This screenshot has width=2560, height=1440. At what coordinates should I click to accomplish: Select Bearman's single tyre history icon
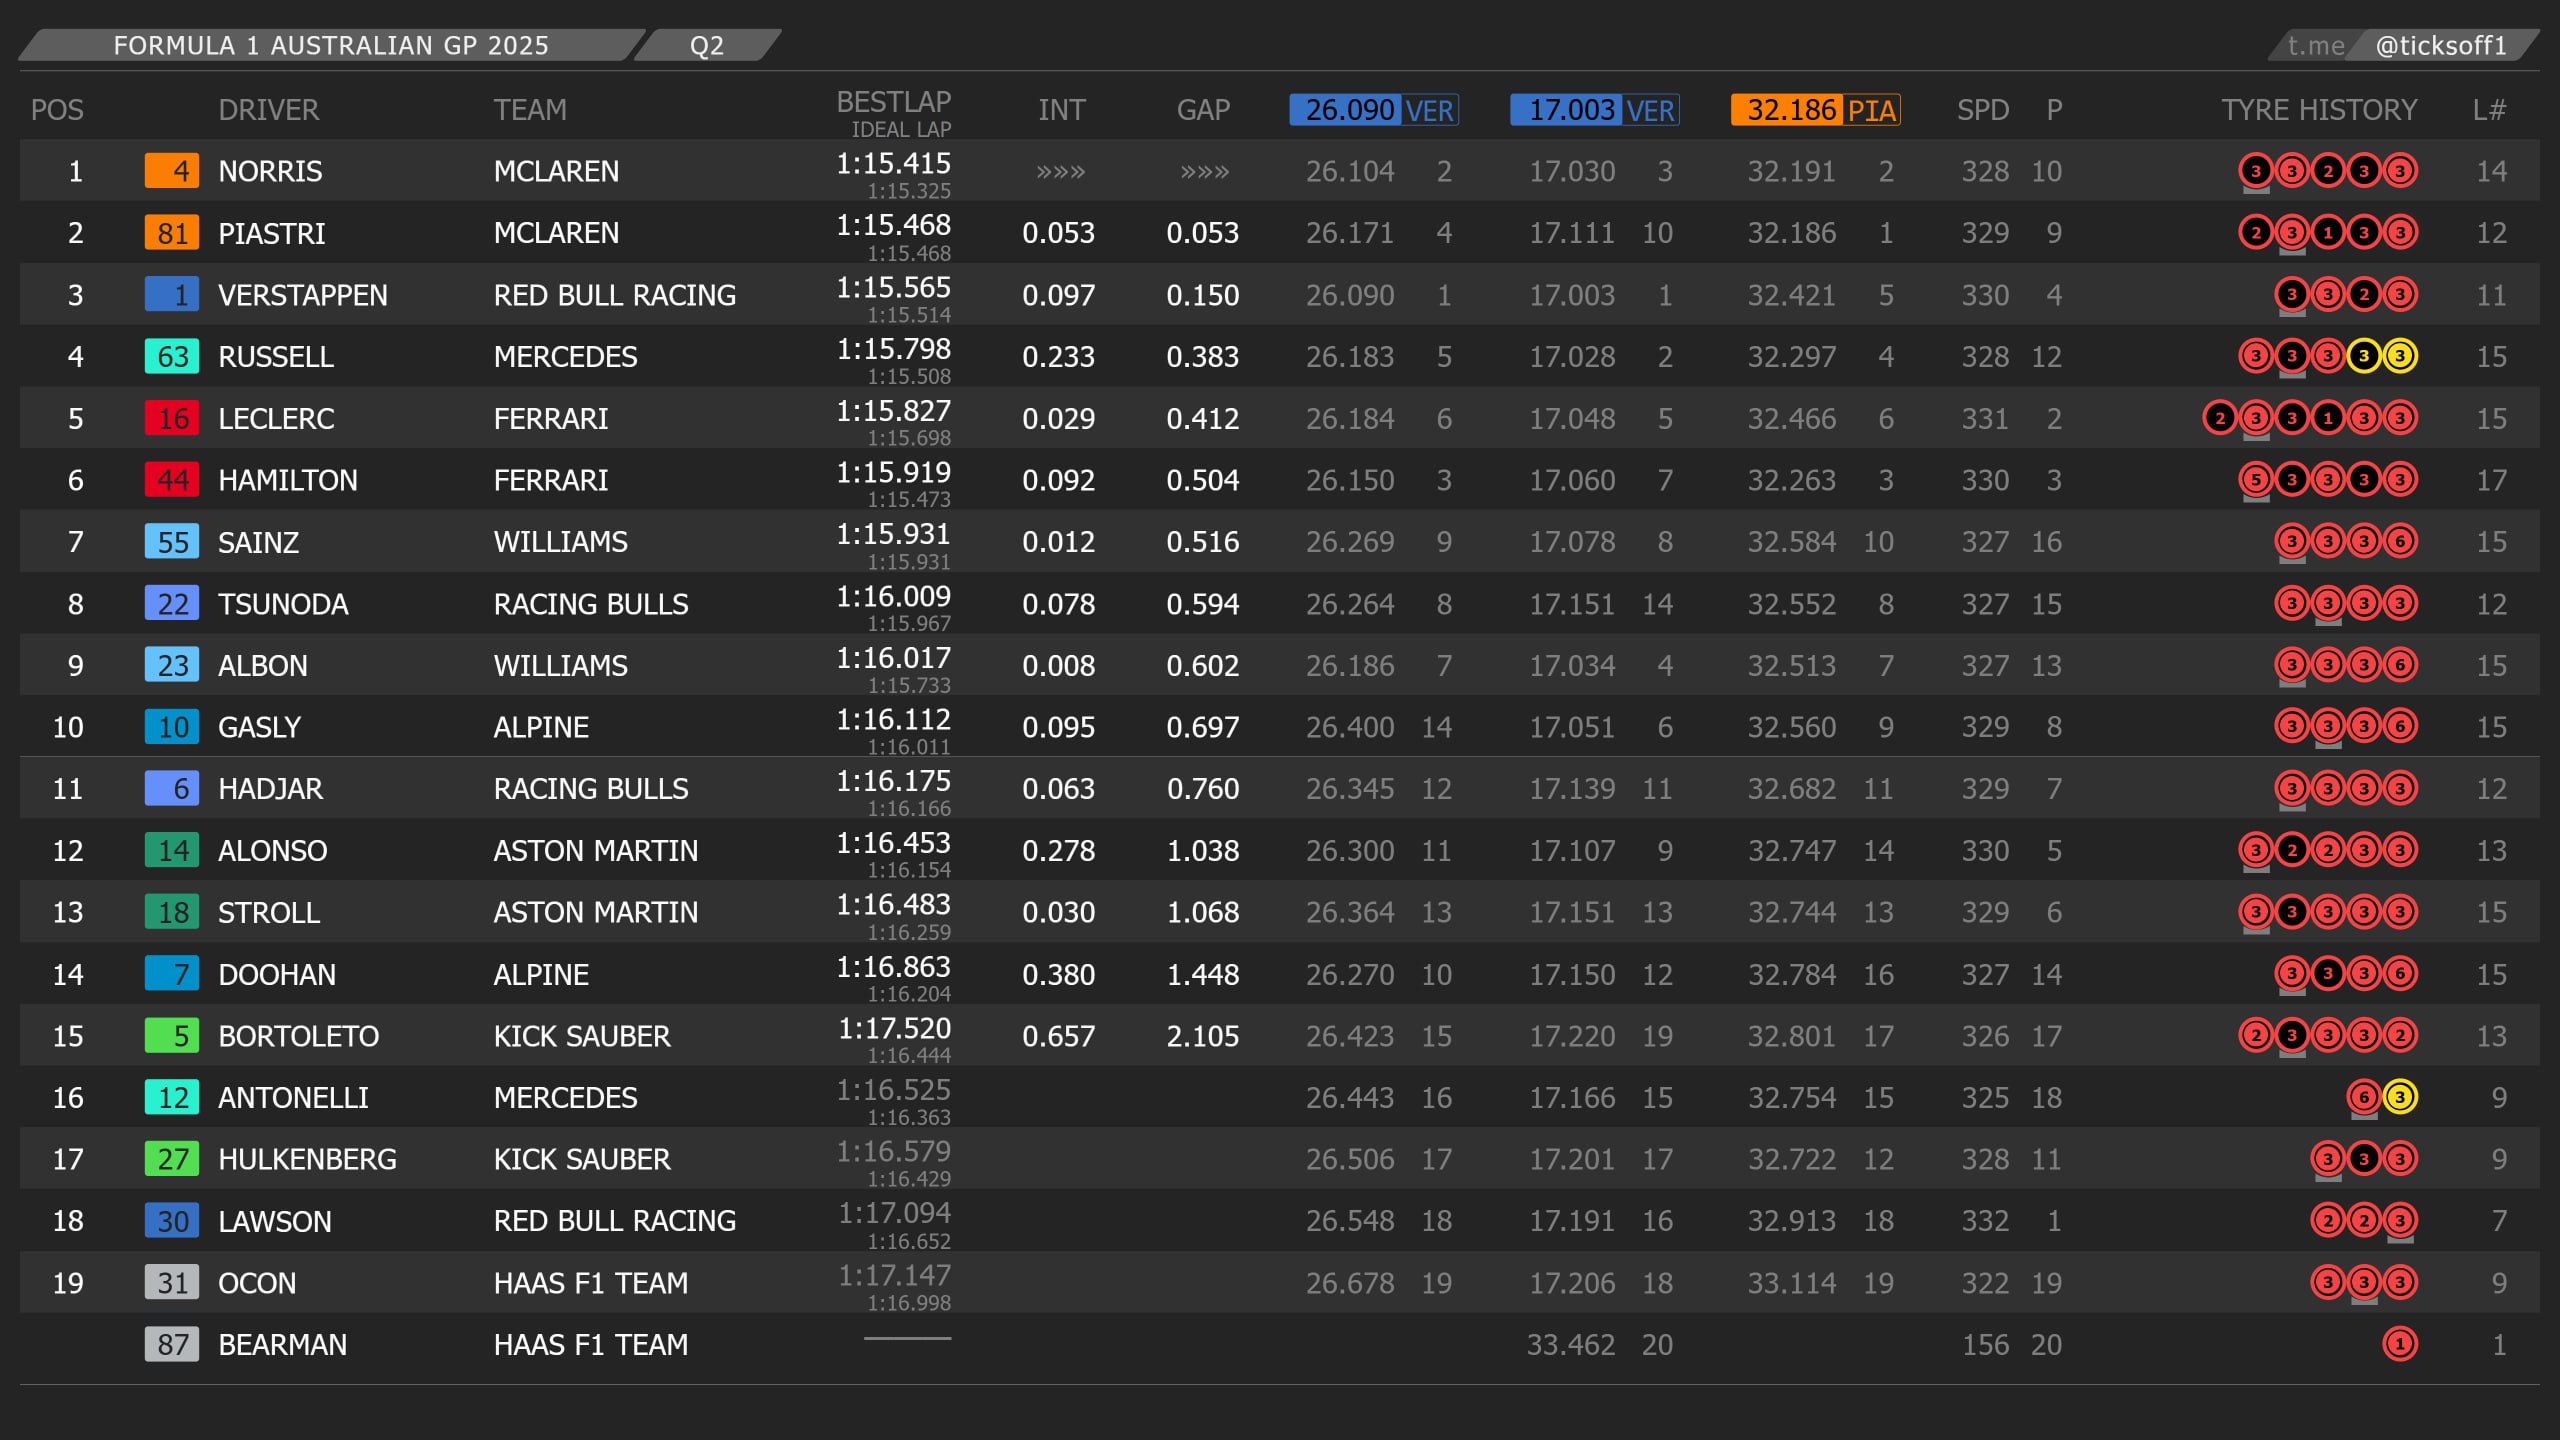point(2399,1343)
